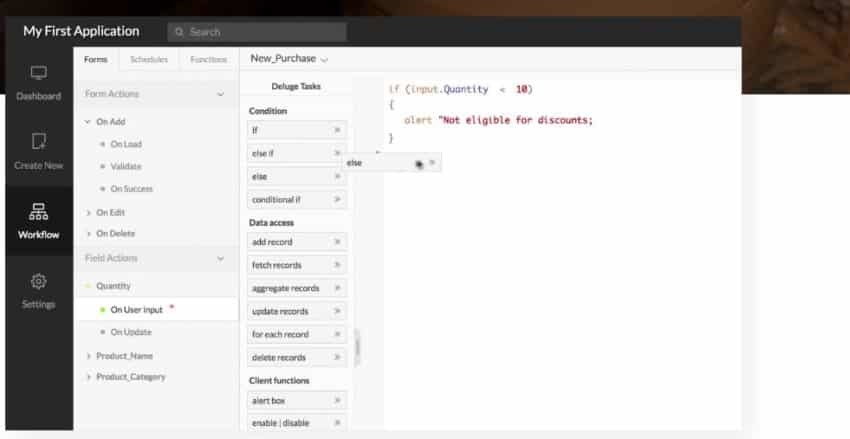This screenshot has width=850, height=439.
Task: Switch to the Functions tab
Action: tap(209, 59)
